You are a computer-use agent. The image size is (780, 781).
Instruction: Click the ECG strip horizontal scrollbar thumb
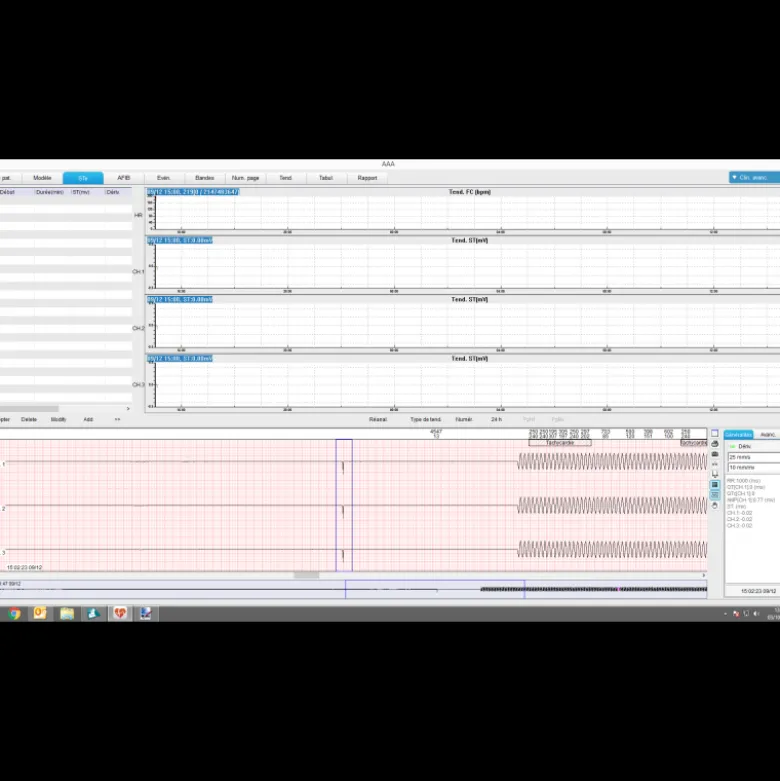click(x=306, y=575)
